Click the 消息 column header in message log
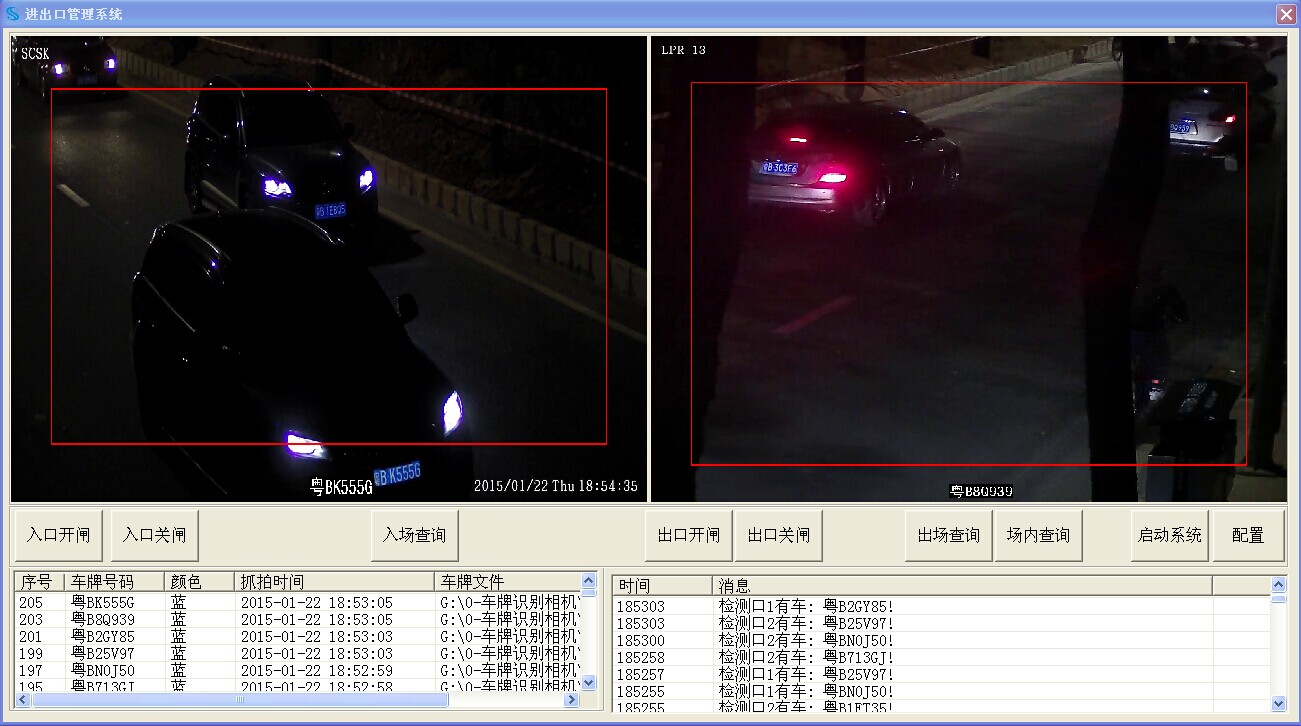The height and width of the screenshot is (726, 1301). (960, 586)
